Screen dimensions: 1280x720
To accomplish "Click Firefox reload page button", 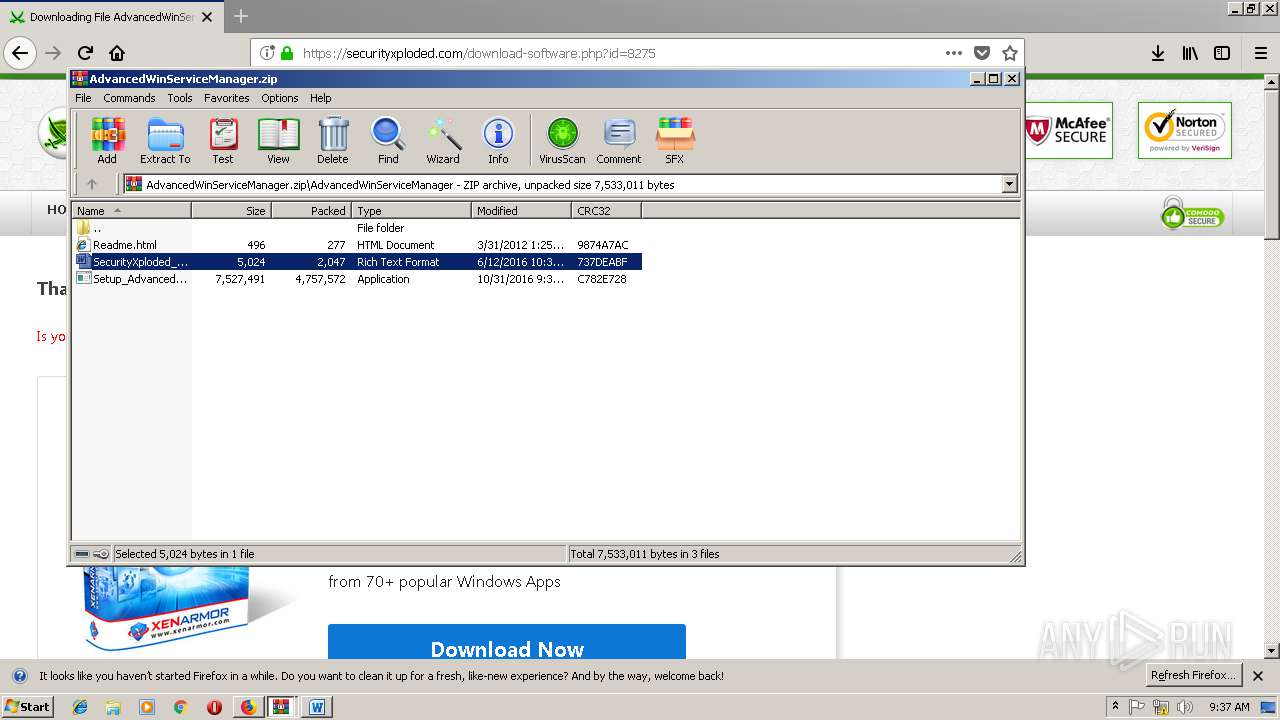I will (85, 53).
